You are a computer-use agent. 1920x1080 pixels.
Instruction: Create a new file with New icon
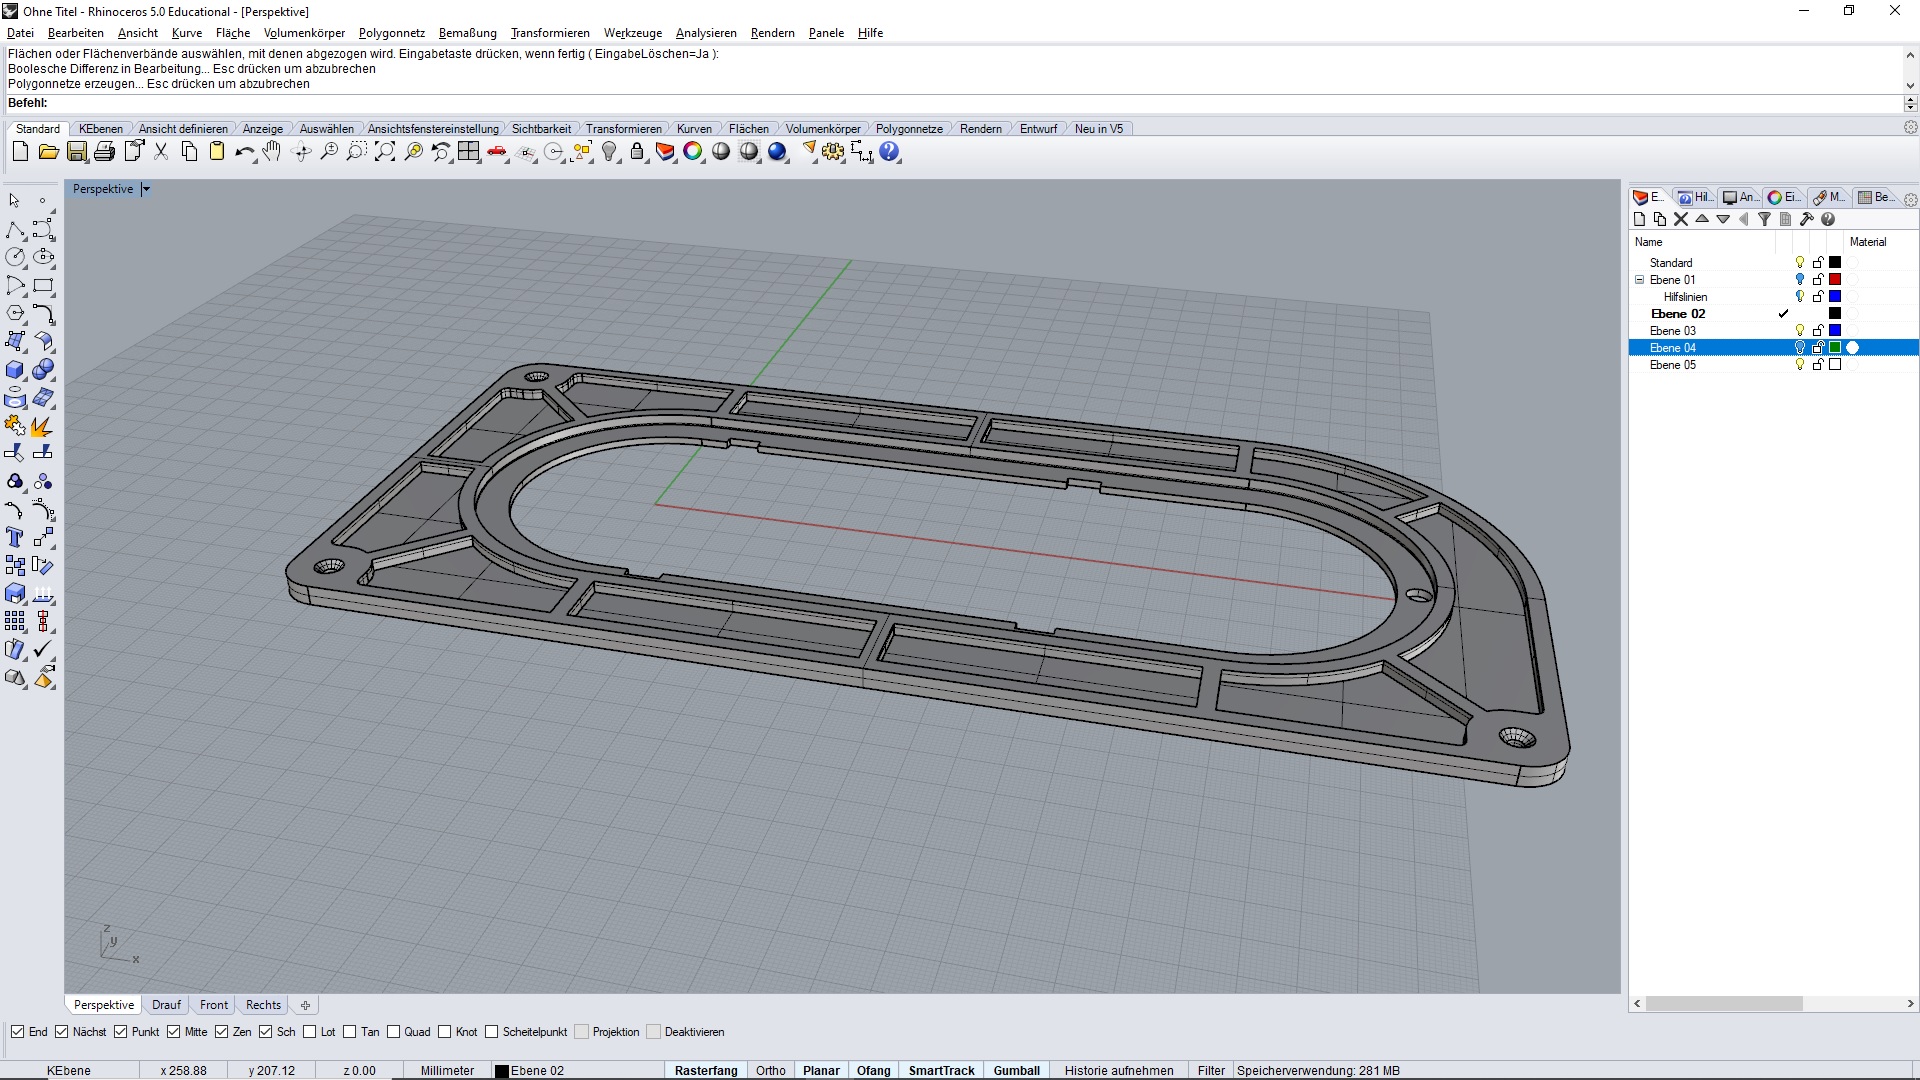pyautogui.click(x=20, y=152)
